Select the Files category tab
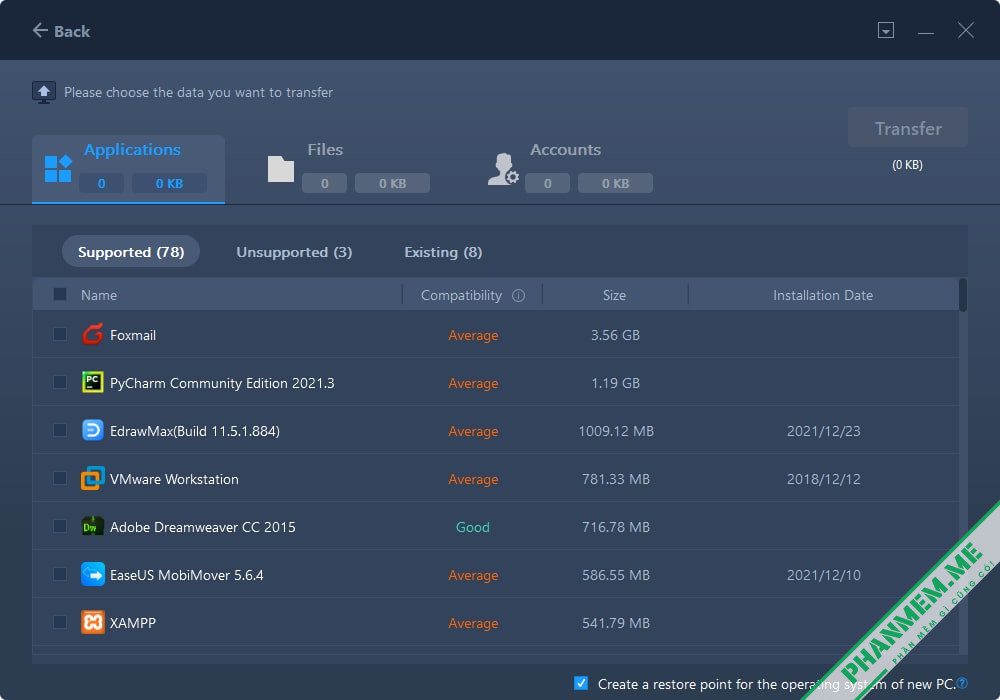 pos(349,169)
